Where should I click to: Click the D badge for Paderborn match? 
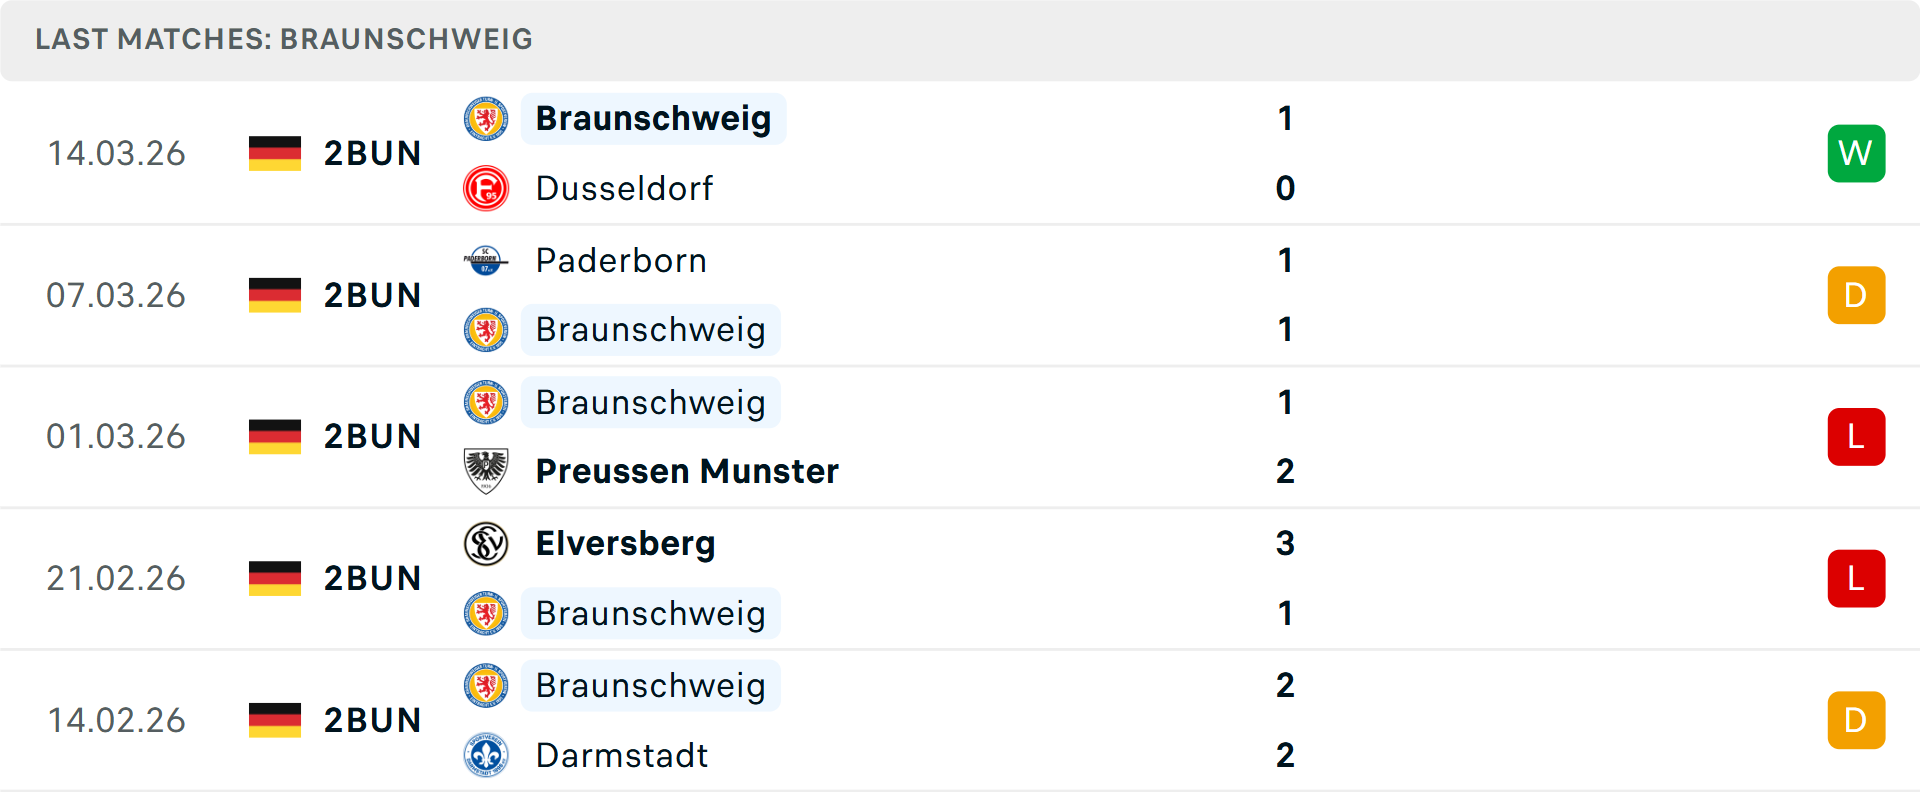(1856, 295)
